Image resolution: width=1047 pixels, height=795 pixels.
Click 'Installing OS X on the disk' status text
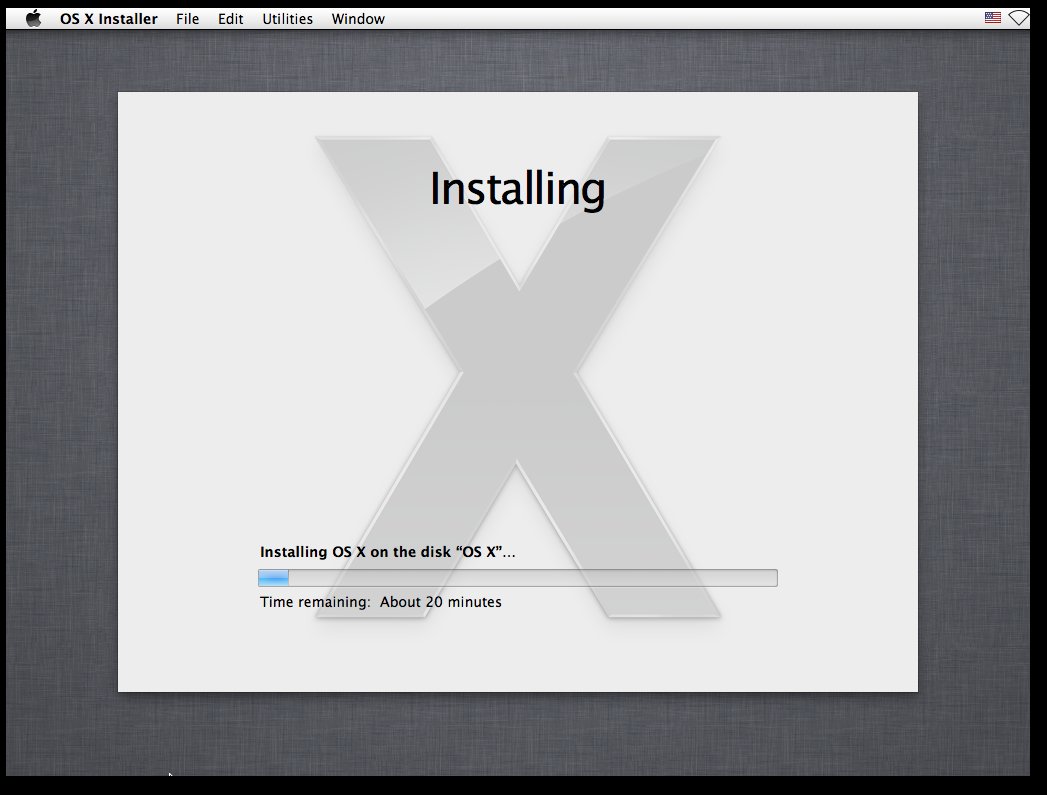pos(387,552)
